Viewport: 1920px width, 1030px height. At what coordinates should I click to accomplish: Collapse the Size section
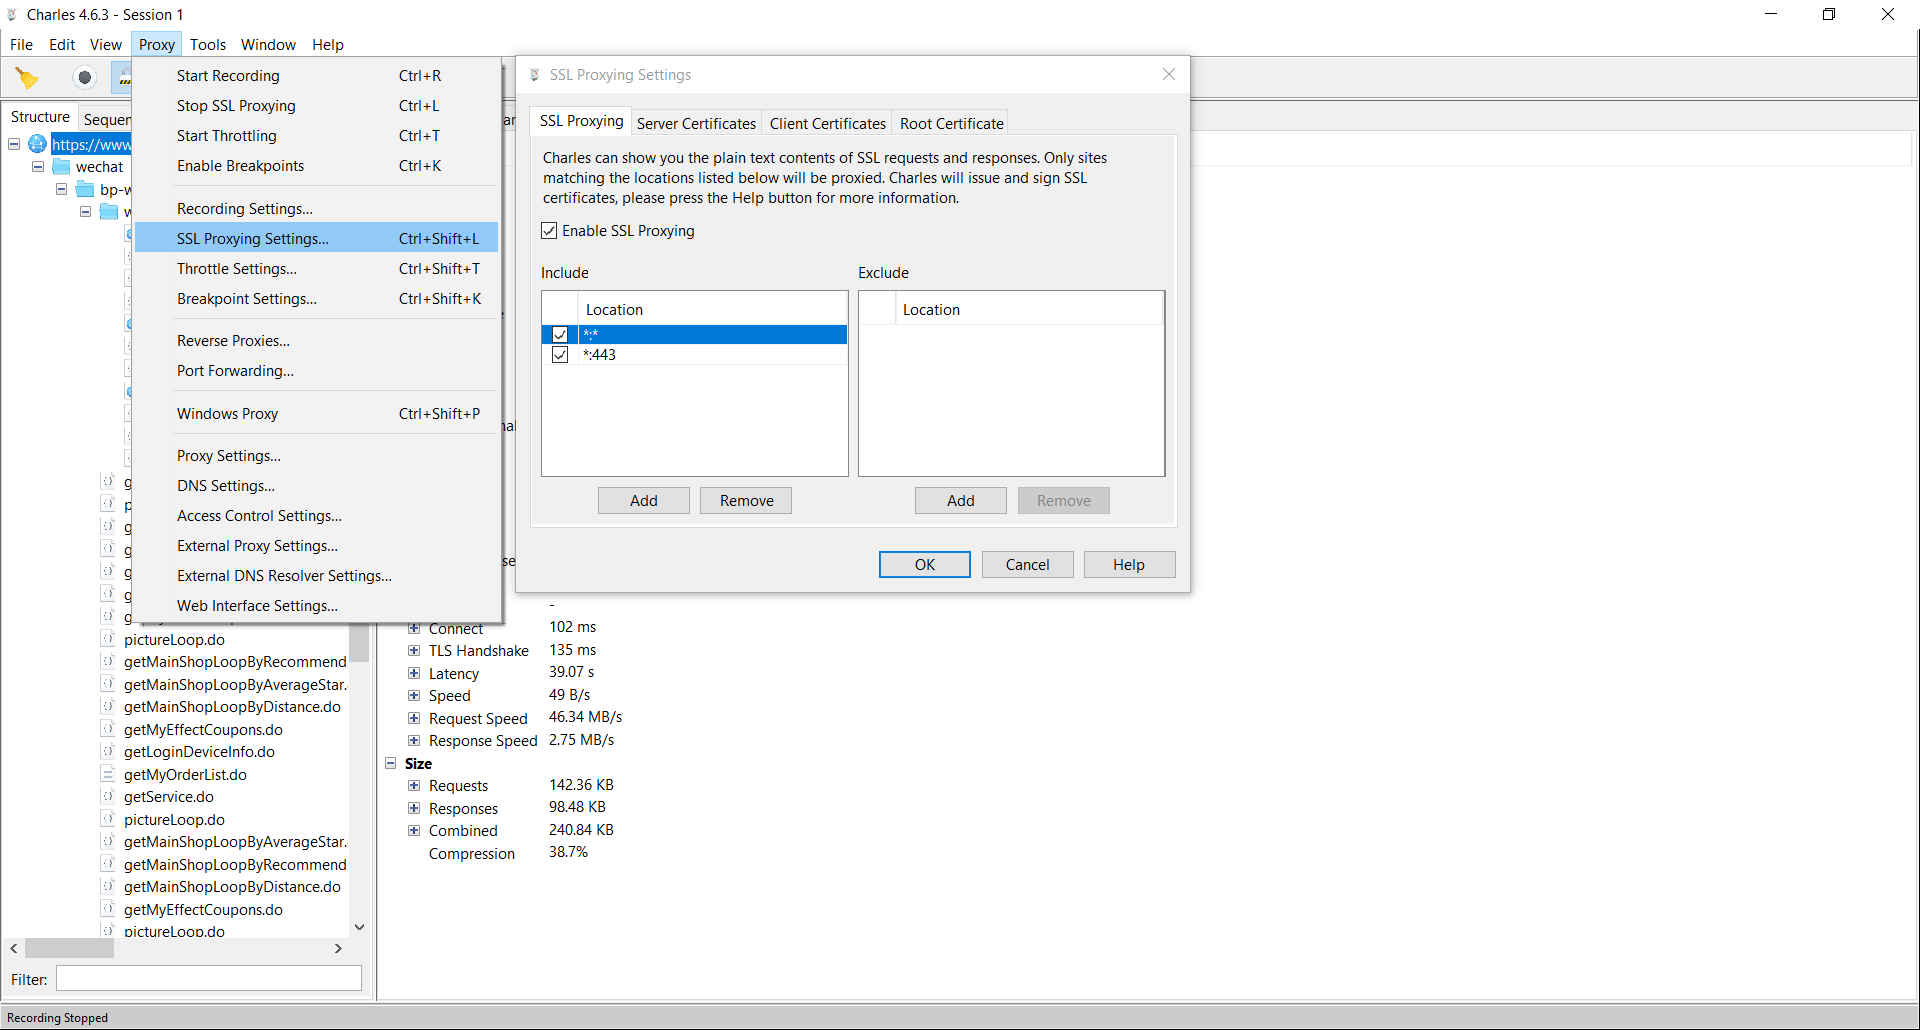(x=391, y=764)
